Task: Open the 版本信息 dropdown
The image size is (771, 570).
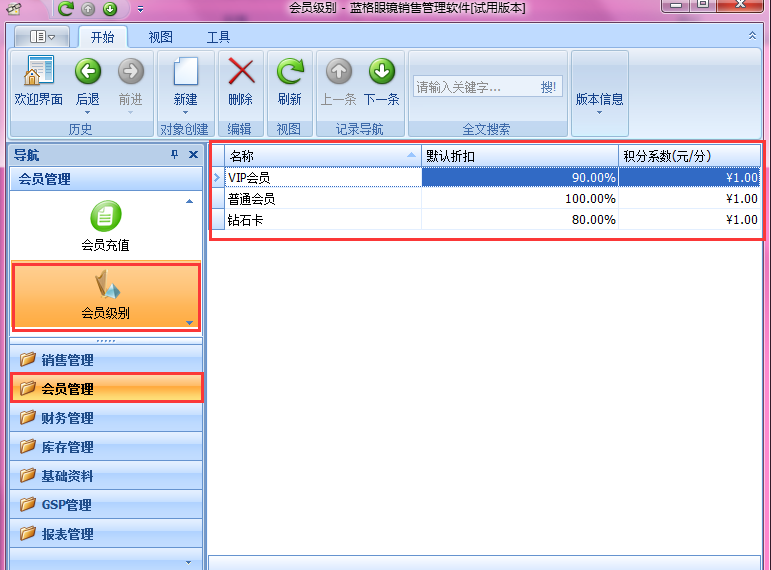Action: (x=599, y=93)
